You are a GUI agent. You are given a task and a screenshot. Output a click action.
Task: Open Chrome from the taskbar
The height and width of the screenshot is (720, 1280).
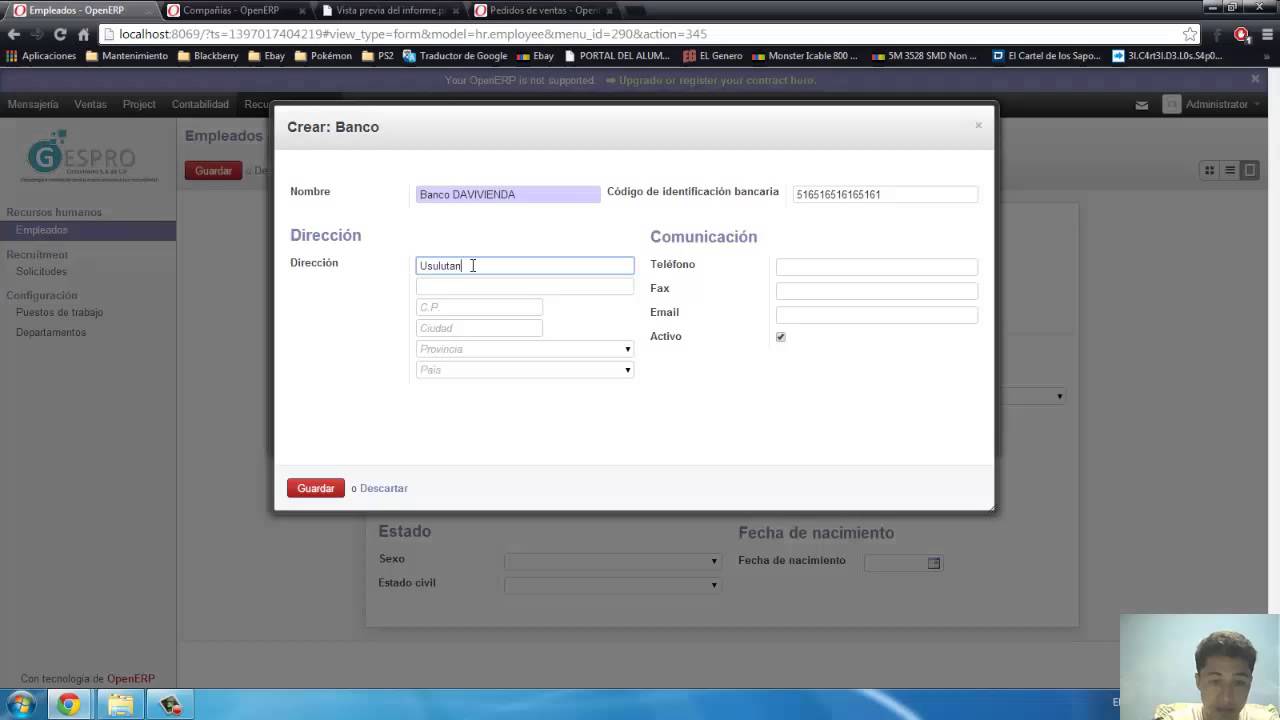tap(68, 705)
